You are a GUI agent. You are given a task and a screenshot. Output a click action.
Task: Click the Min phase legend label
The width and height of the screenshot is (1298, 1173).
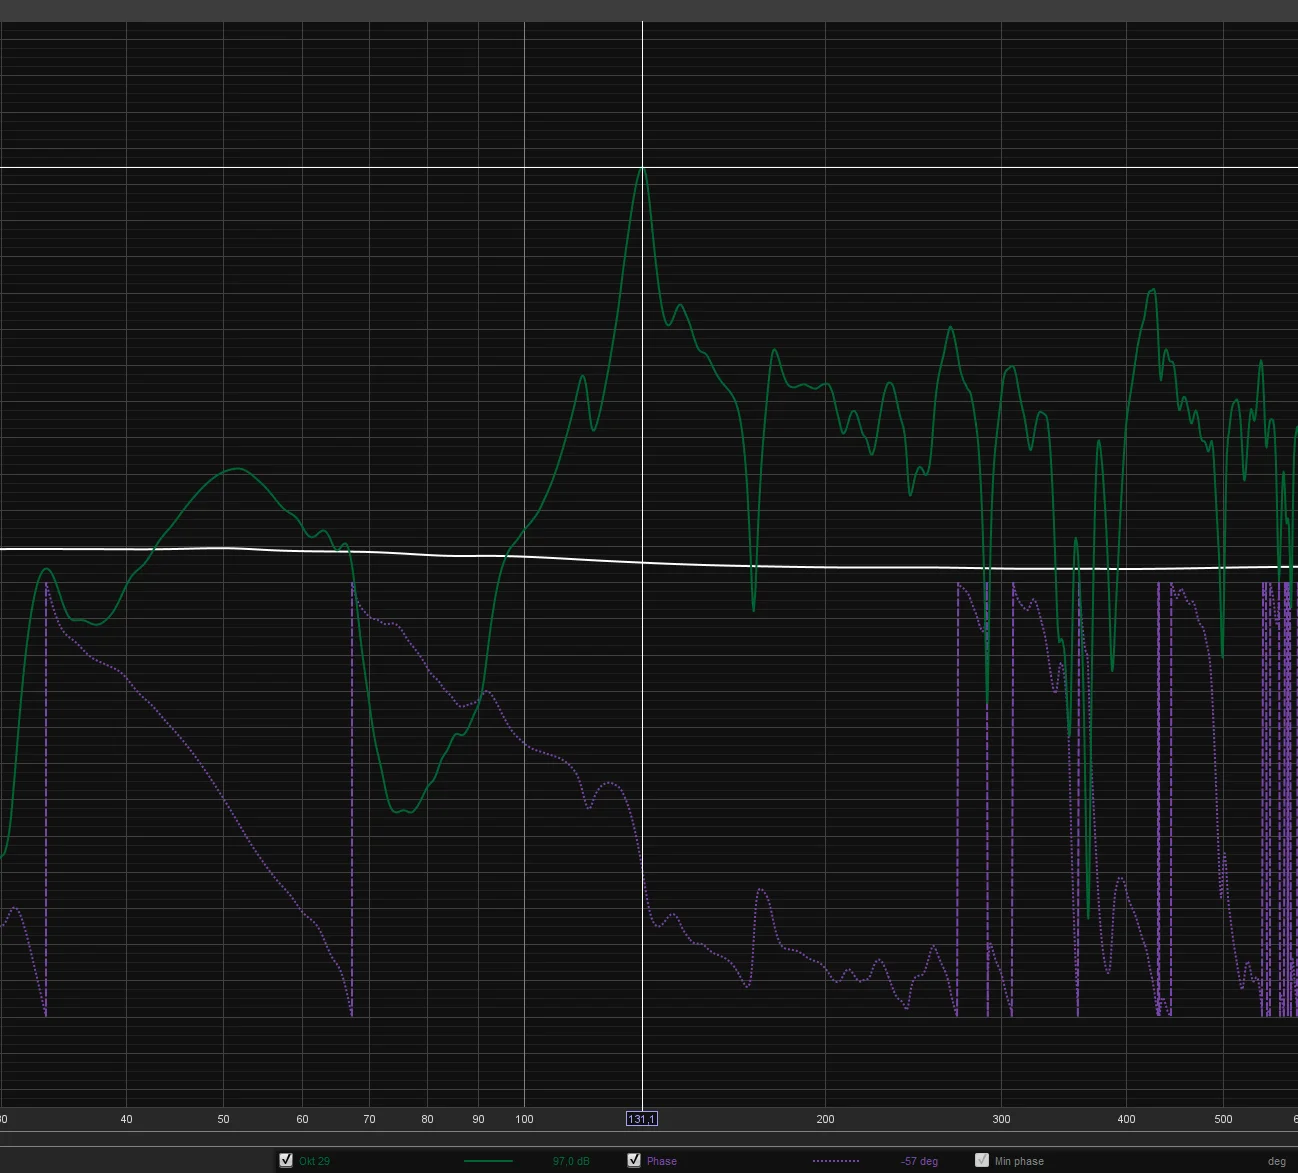click(x=1019, y=1161)
